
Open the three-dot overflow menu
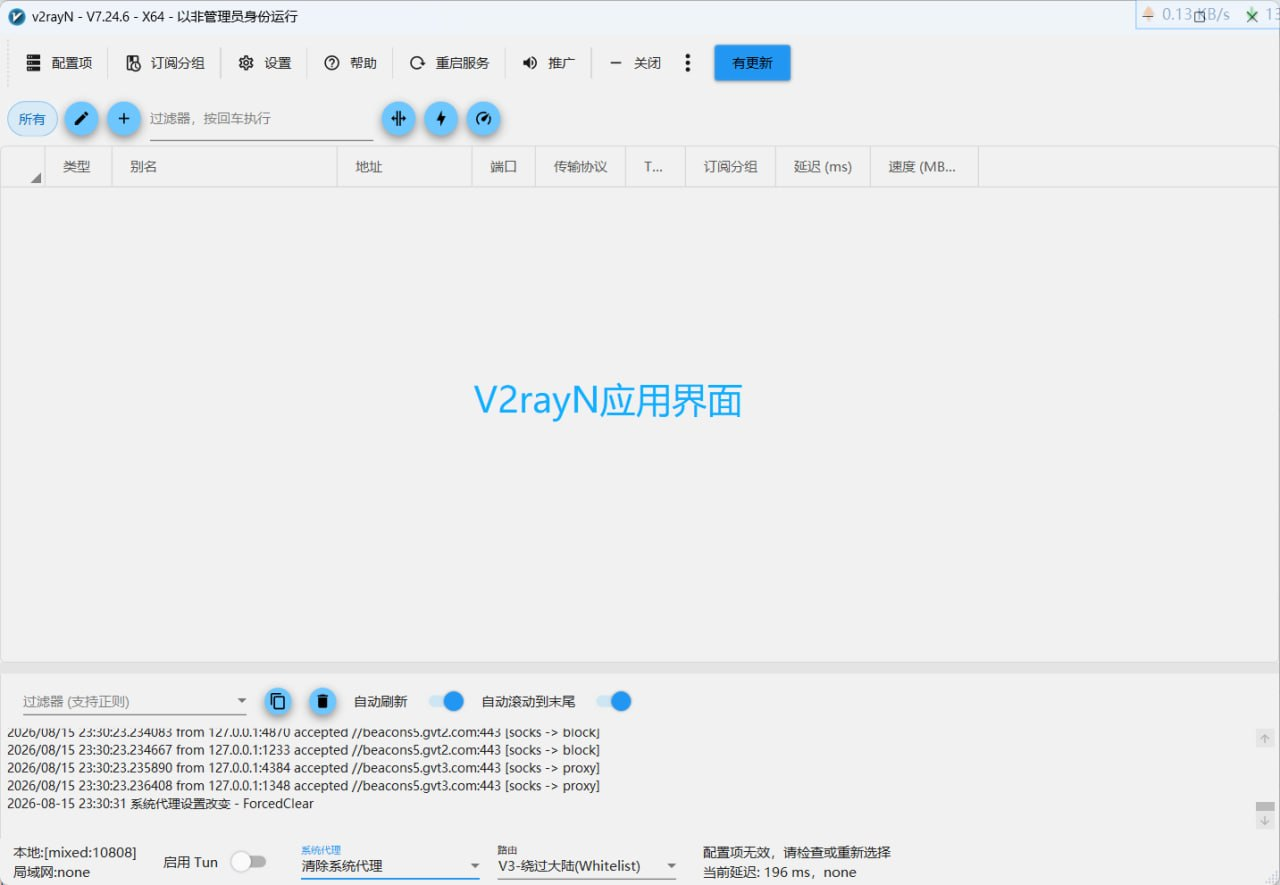[x=688, y=63]
